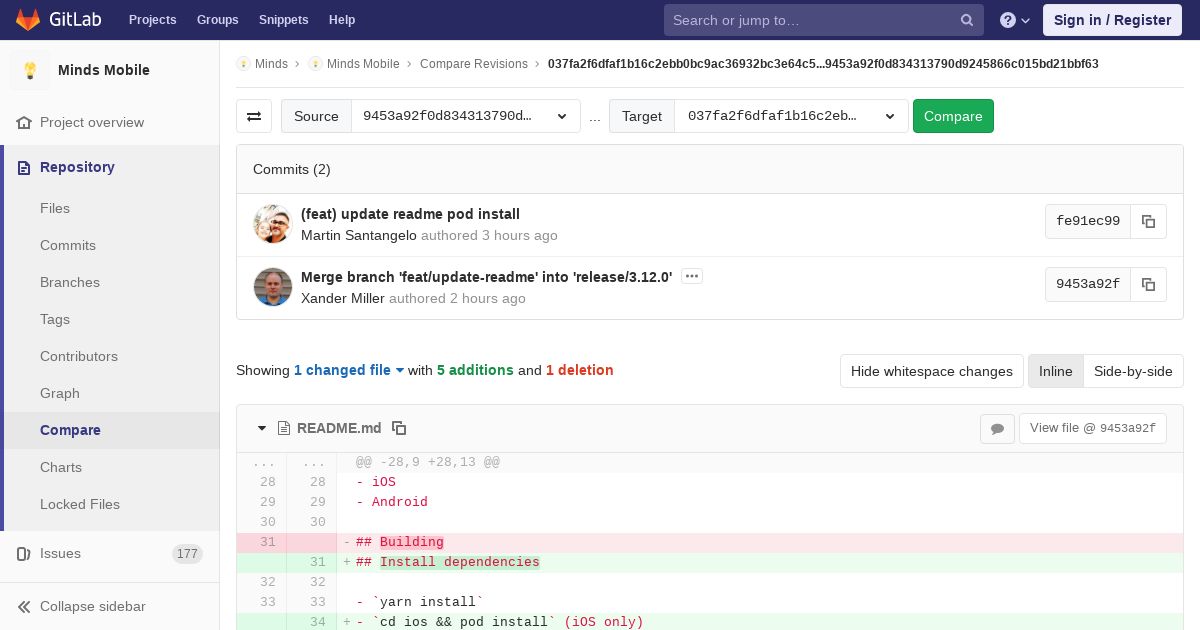Expand the merge commit description ellipsis
Viewport: 1200px width, 630px height.
coord(692,276)
